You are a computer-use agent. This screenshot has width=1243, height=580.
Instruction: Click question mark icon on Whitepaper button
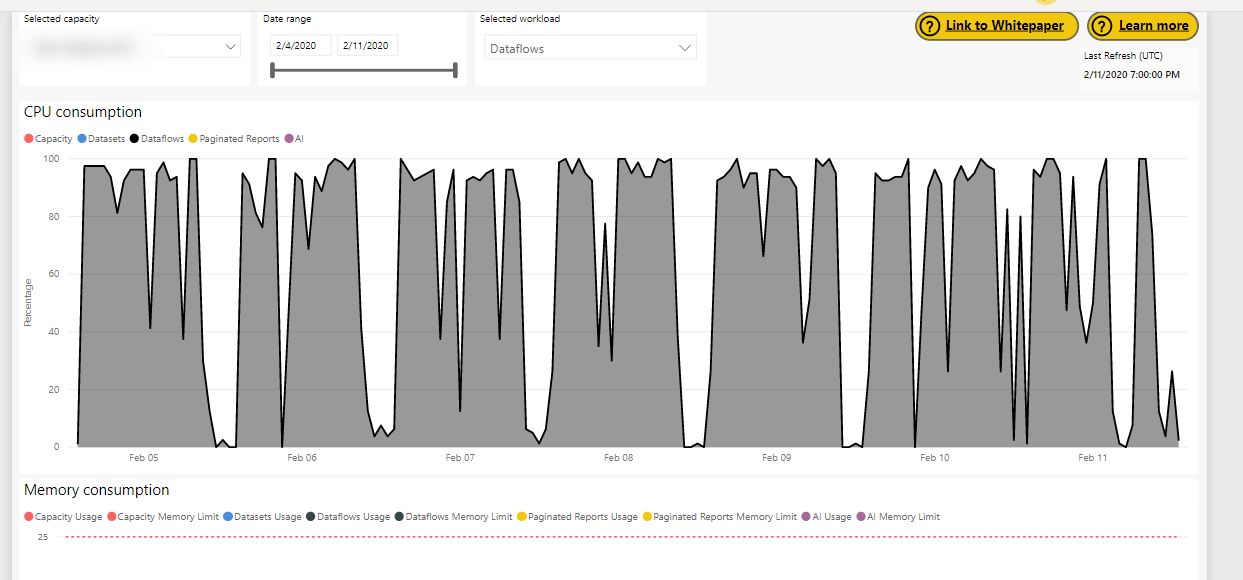pyautogui.click(x=930, y=26)
